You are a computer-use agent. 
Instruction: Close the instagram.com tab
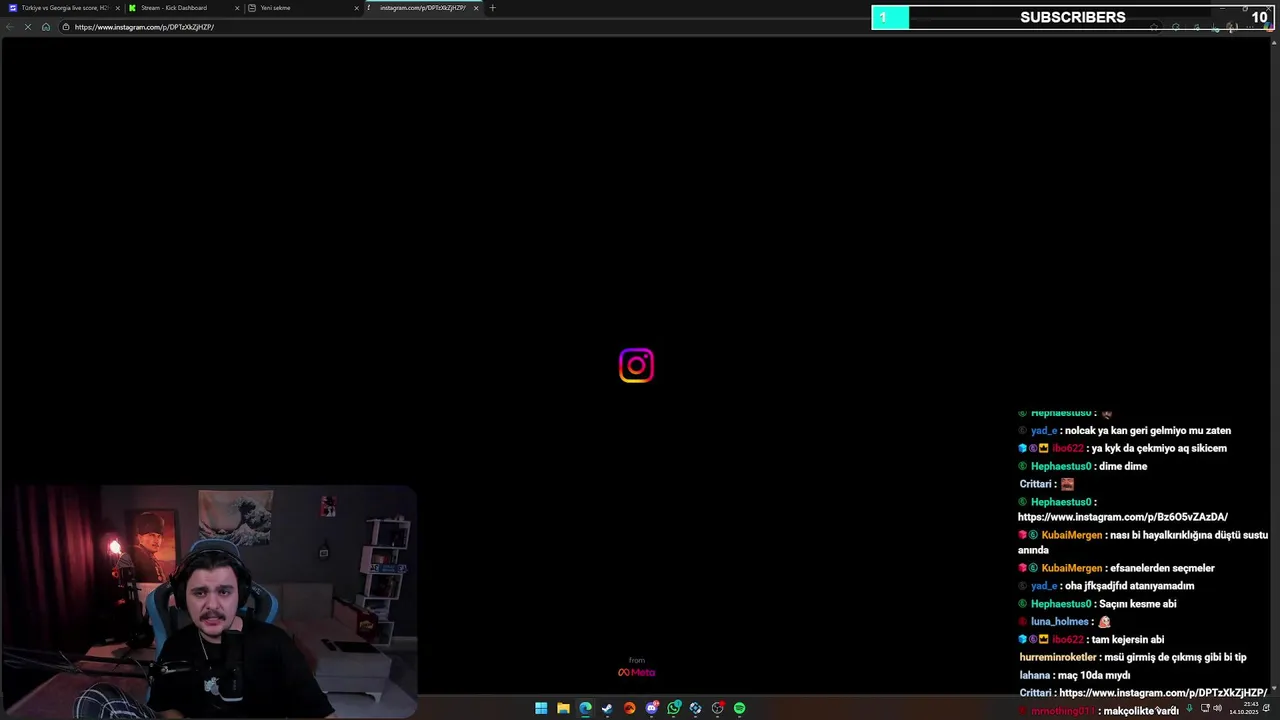(x=476, y=8)
